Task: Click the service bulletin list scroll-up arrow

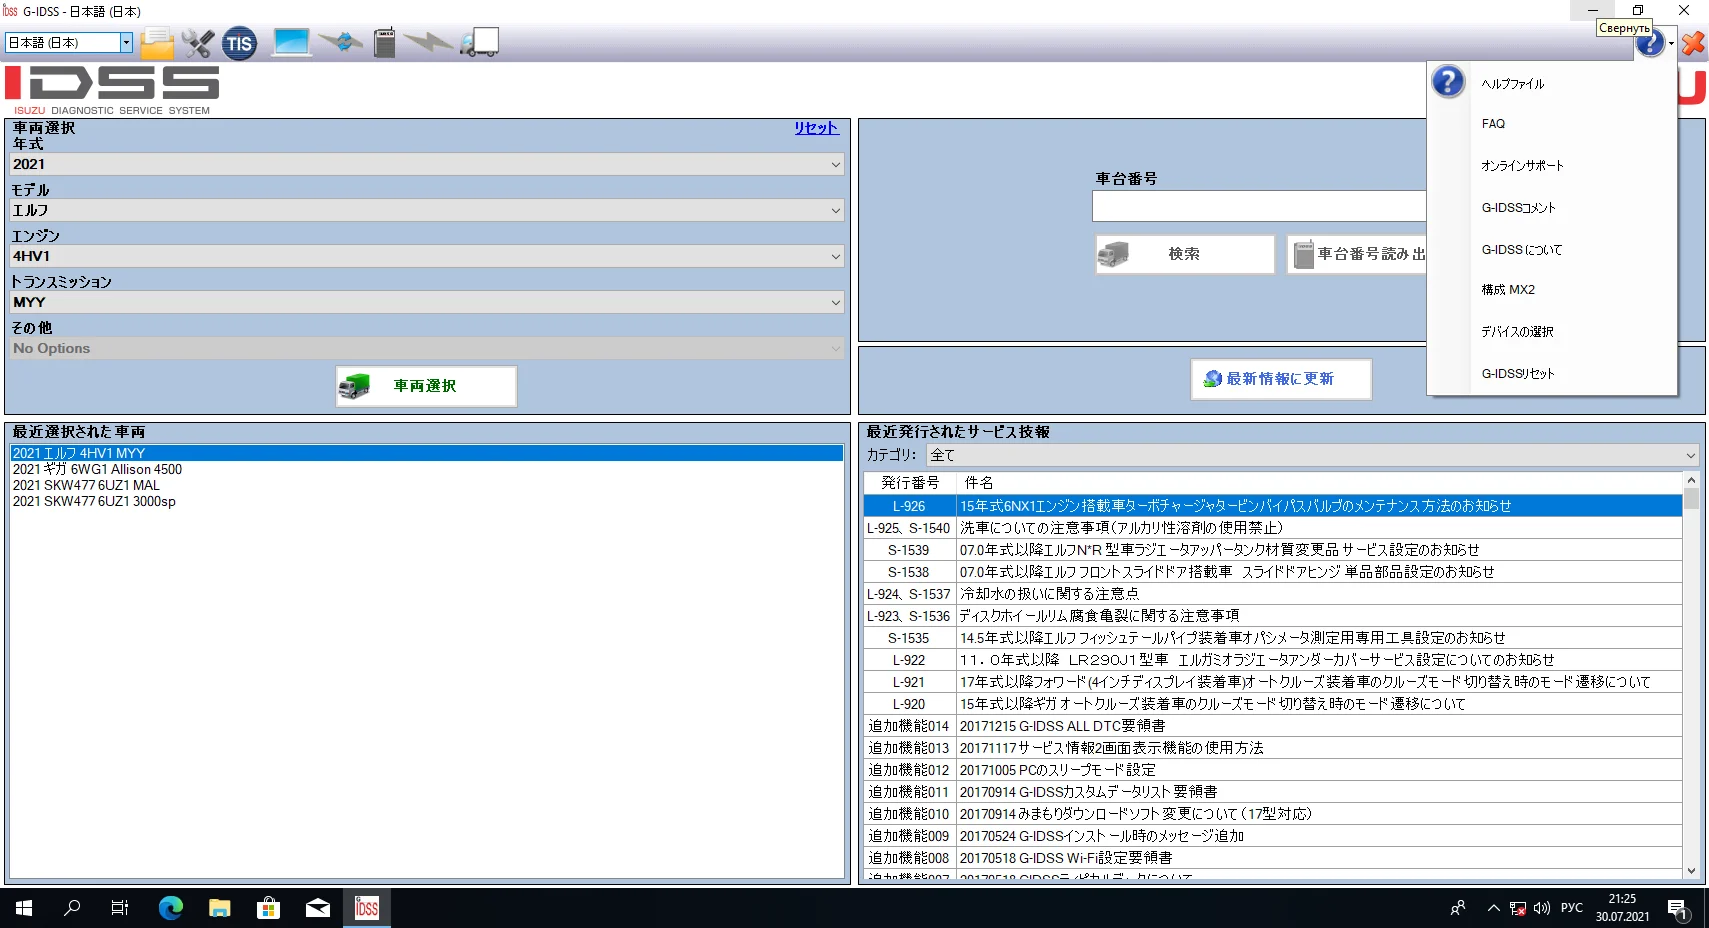Action: click(1691, 480)
